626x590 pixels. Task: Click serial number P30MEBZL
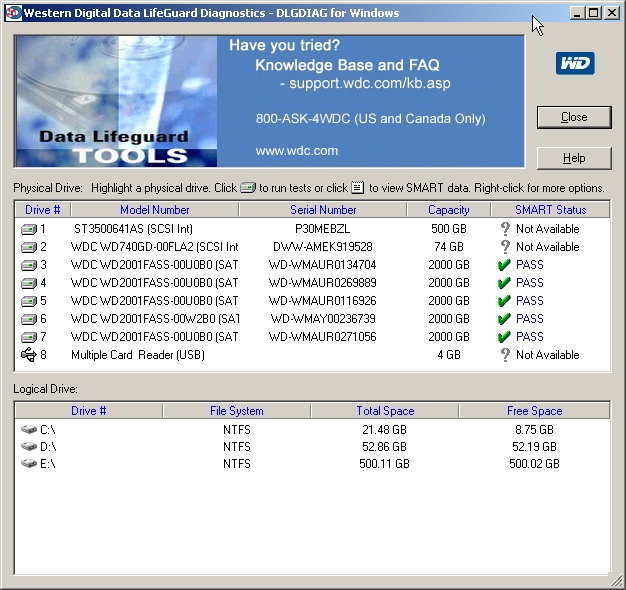[323, 229]
